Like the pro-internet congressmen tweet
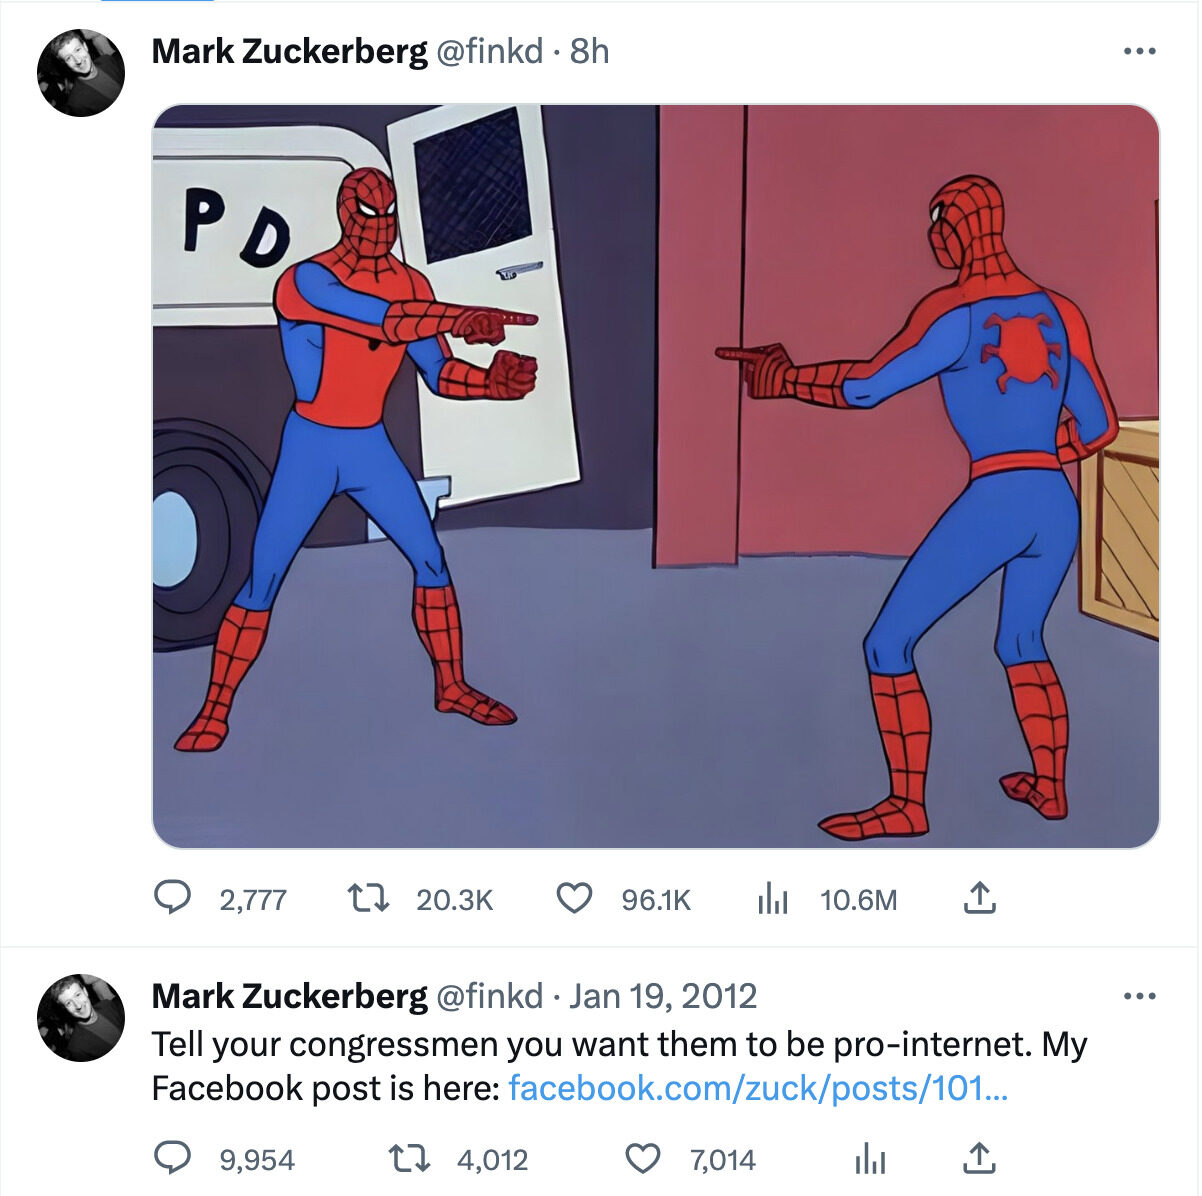The height and width of the screenshot is (1196, 1202). coord(642,1158)
